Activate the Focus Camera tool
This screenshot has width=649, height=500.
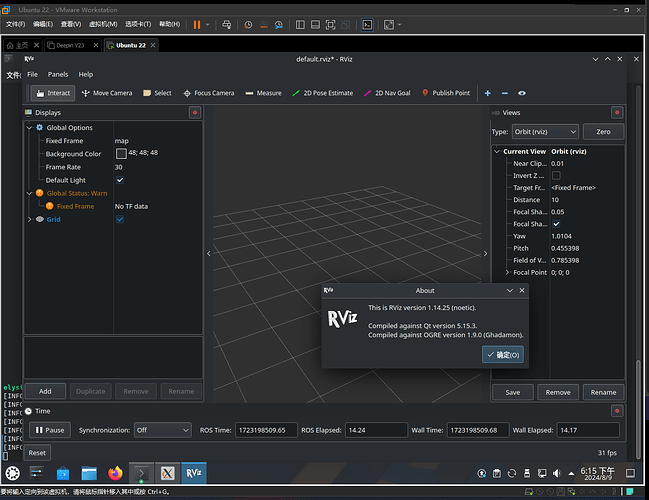pos(209,93)
